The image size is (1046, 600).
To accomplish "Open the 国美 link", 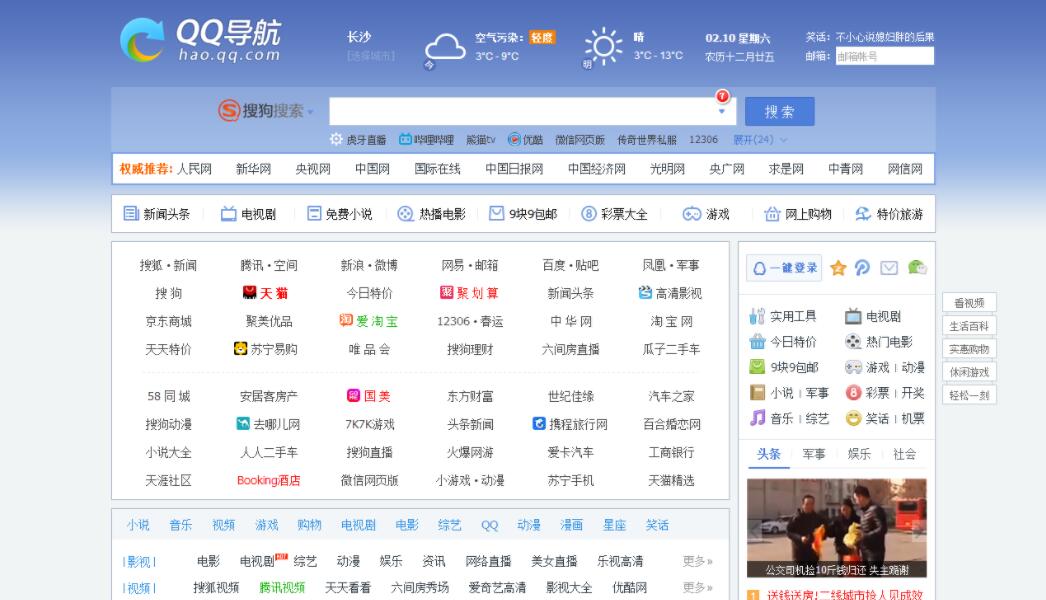I will coord(368,396).
